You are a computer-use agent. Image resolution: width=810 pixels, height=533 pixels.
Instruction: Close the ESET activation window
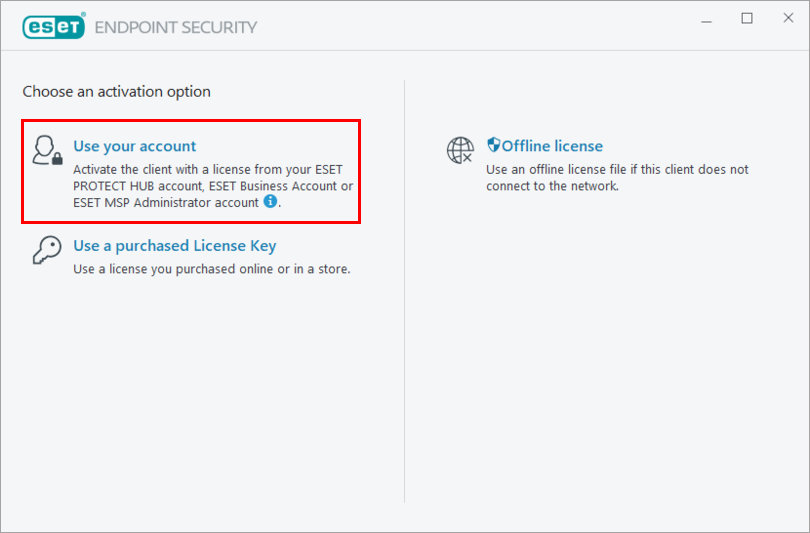[785, 19]
